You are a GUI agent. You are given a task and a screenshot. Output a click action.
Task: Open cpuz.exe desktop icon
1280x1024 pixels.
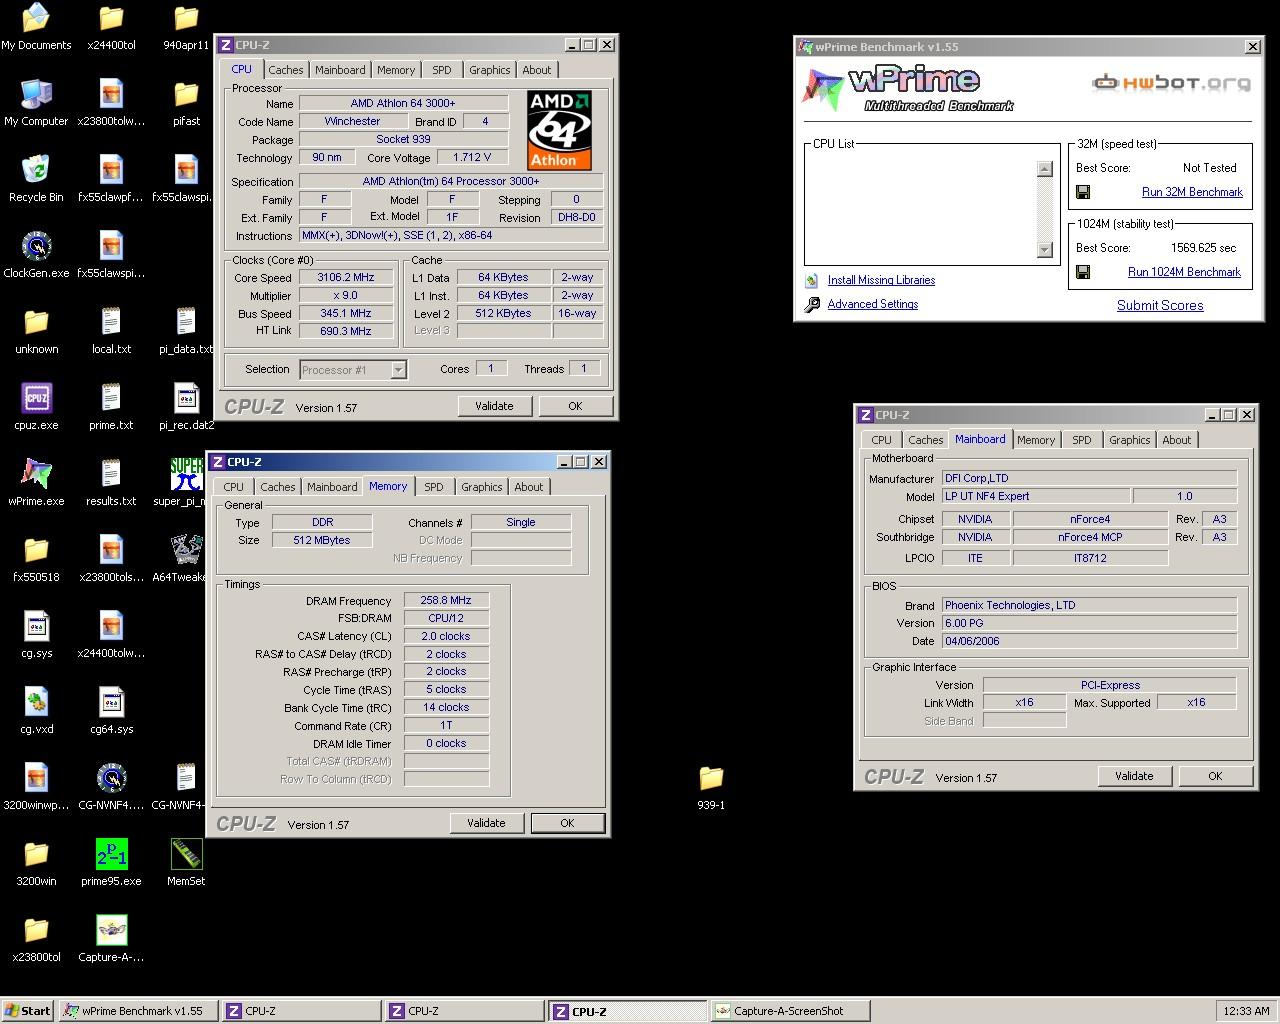click(x=36, y=398)
